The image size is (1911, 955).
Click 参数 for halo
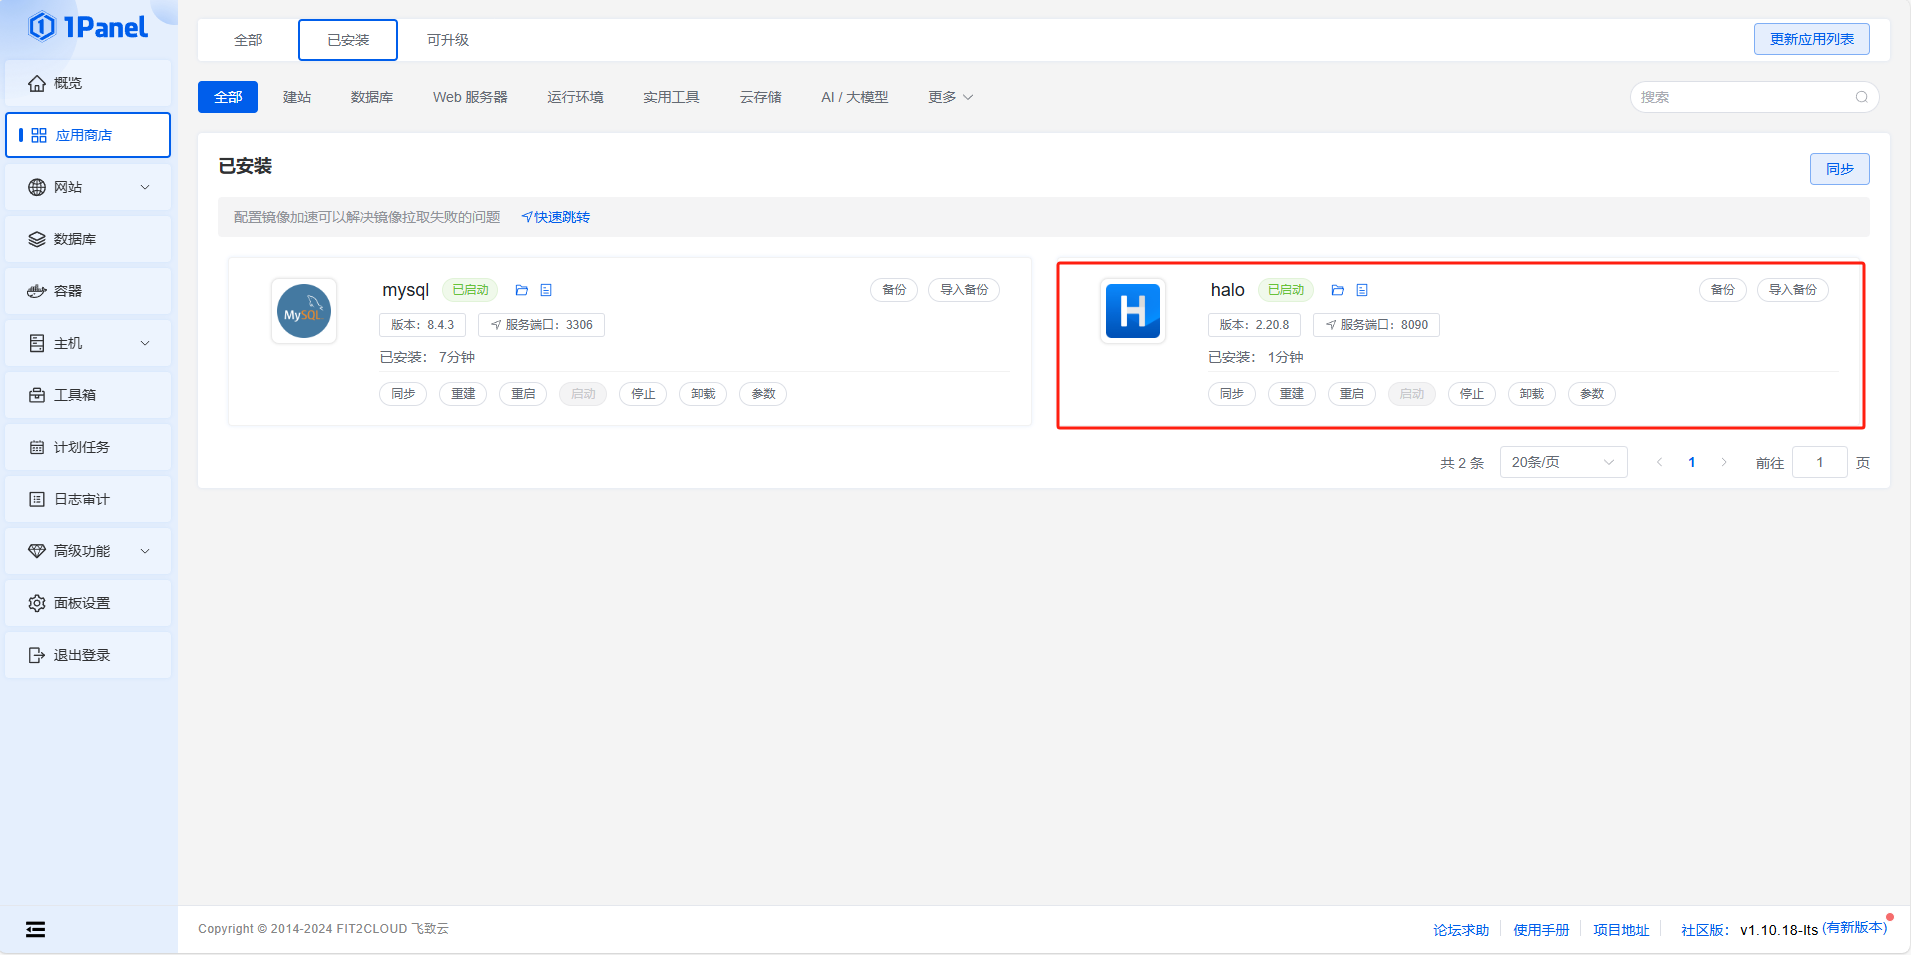point(1592,394)
